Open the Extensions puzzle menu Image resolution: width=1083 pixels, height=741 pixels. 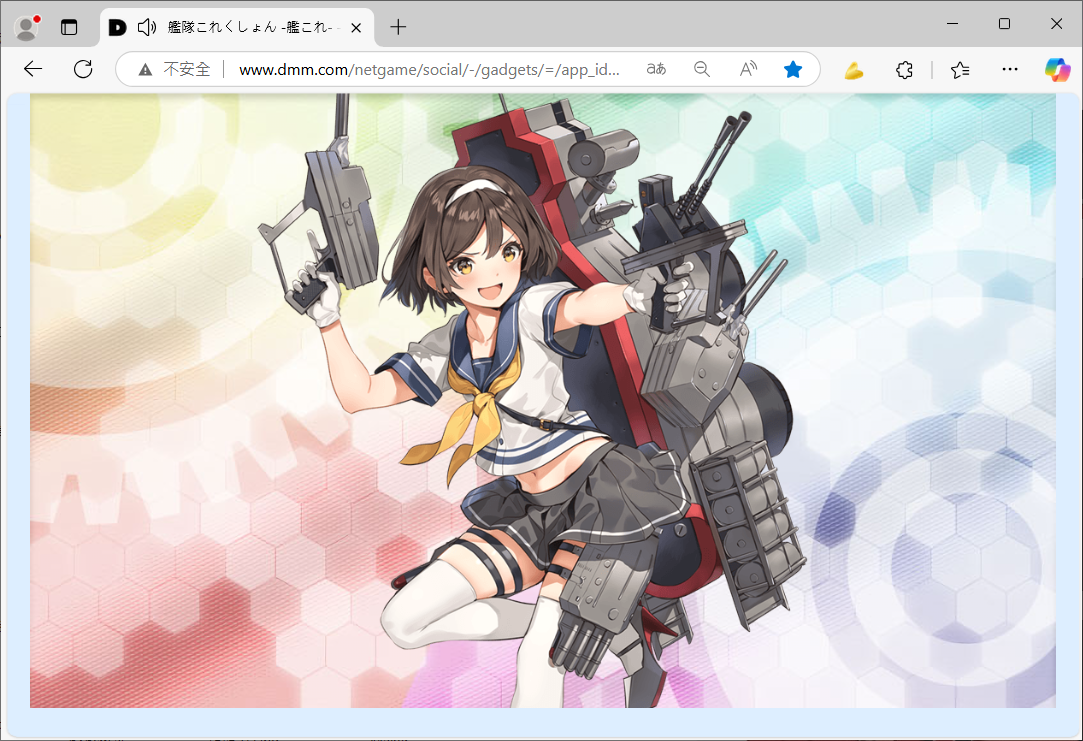[x=904, y=70]
